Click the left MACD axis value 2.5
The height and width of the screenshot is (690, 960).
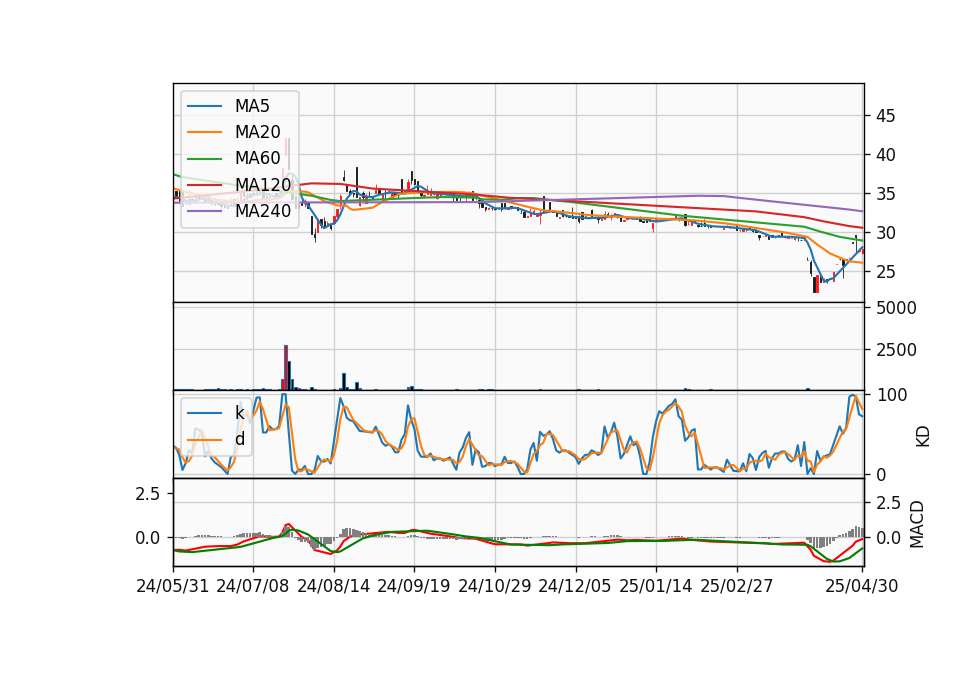tap(148, 494)
